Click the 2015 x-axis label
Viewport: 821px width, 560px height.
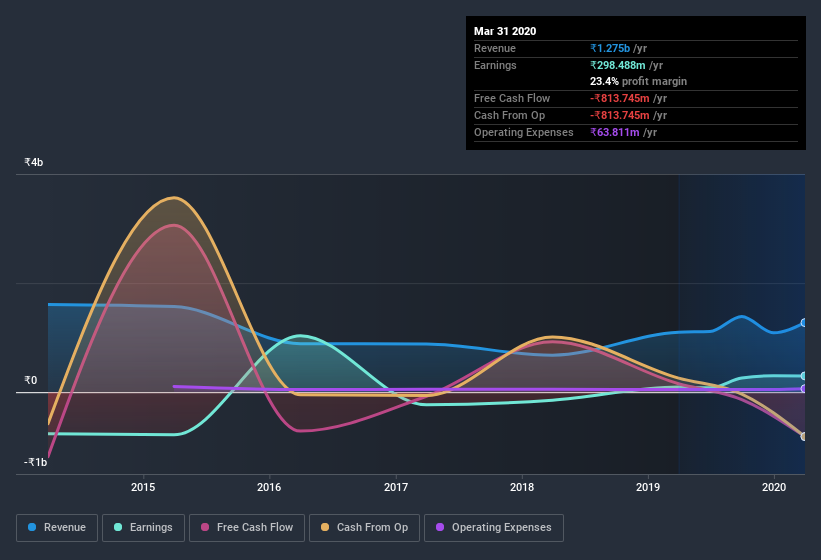[143, 487]
